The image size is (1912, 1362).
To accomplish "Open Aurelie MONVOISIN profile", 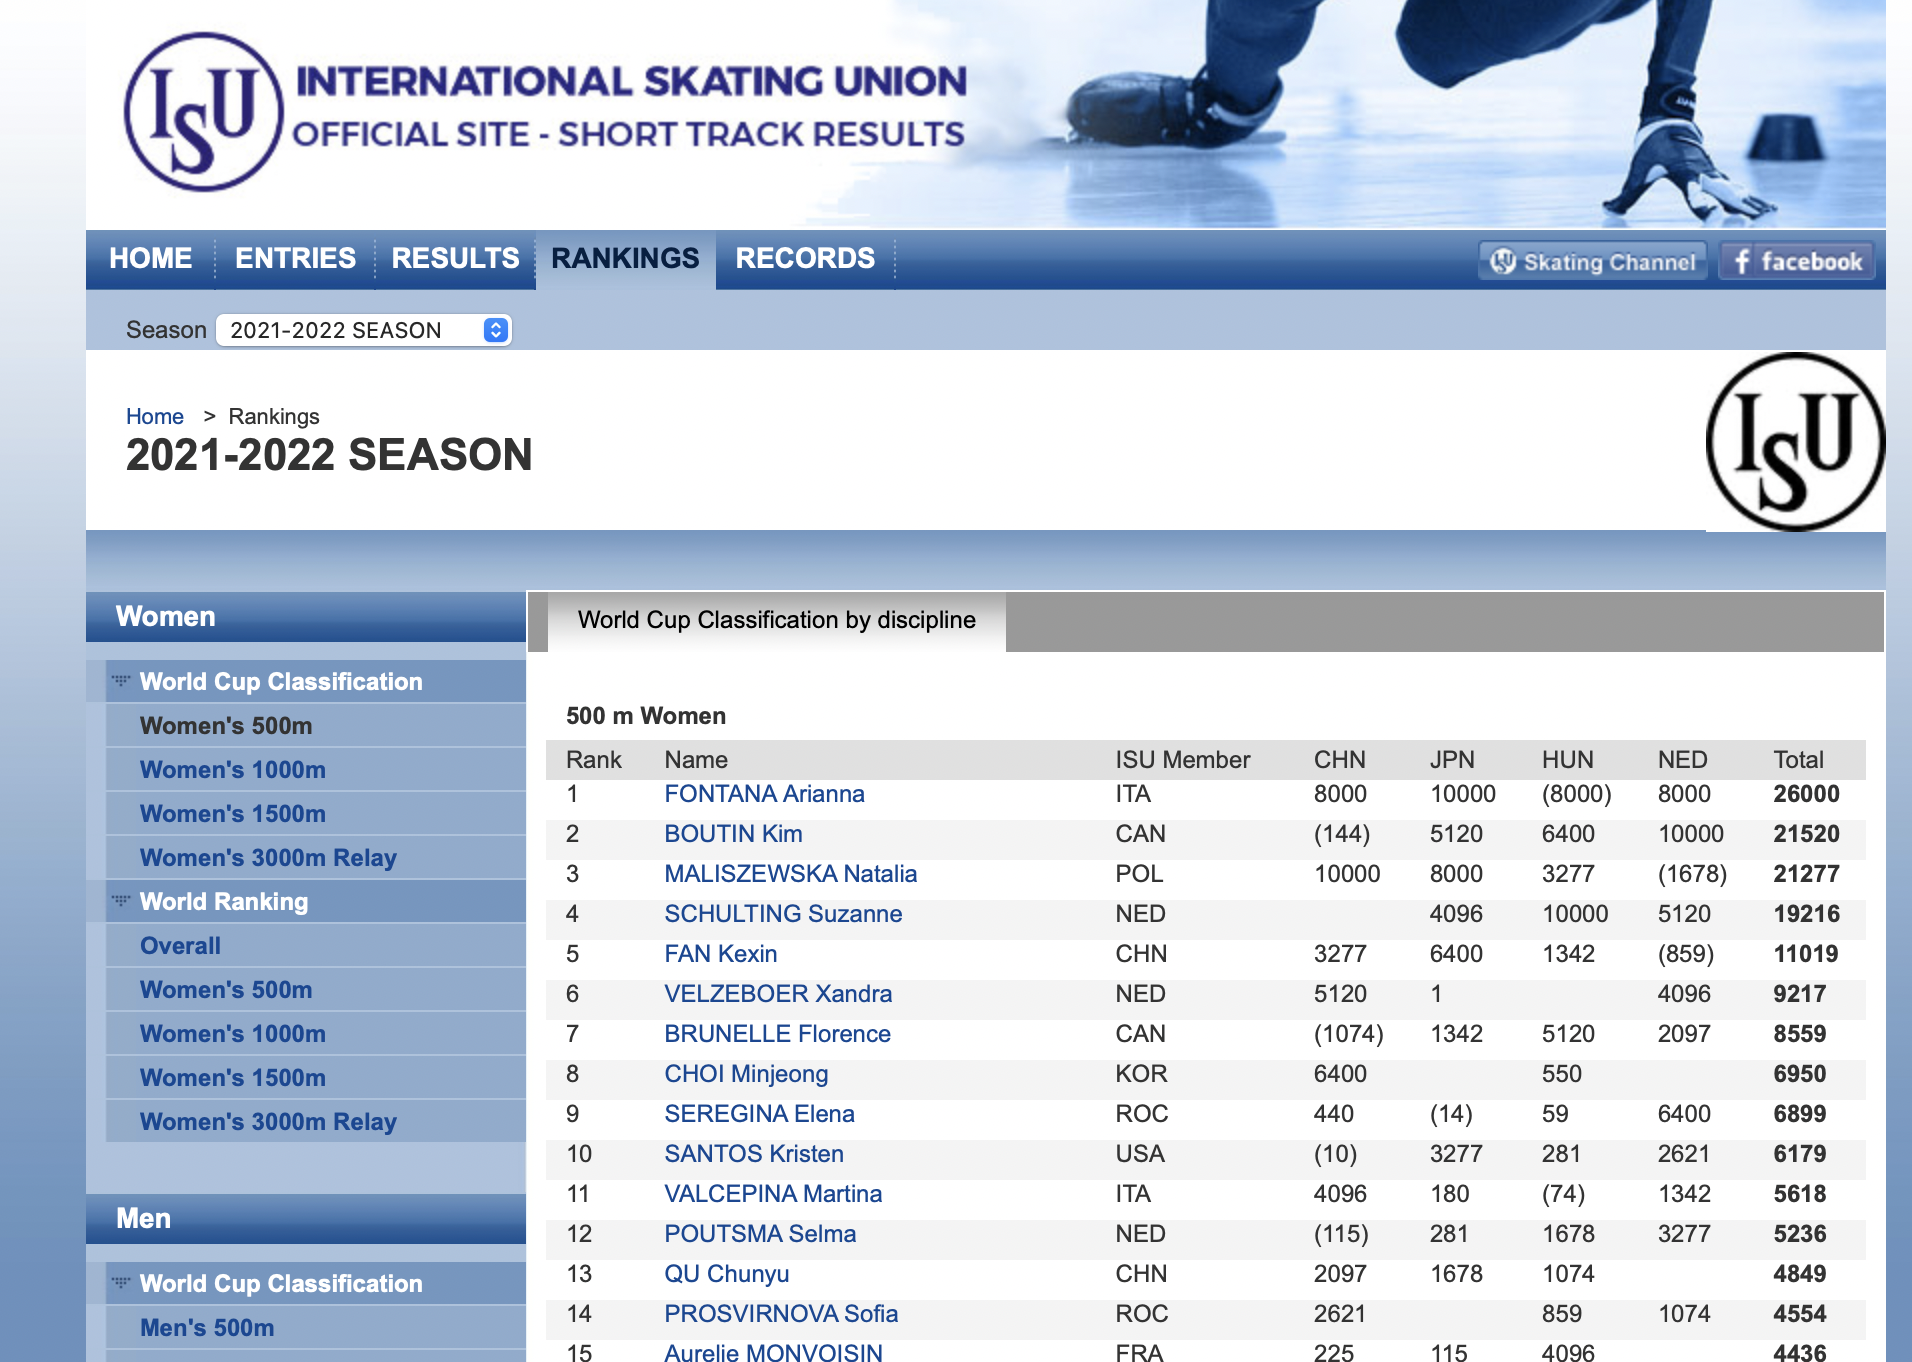I will tap(773, 1352).
